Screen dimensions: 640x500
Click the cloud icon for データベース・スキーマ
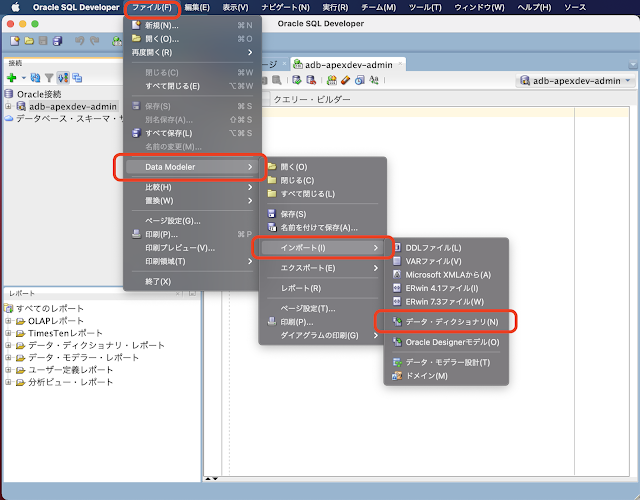point(9,118)
